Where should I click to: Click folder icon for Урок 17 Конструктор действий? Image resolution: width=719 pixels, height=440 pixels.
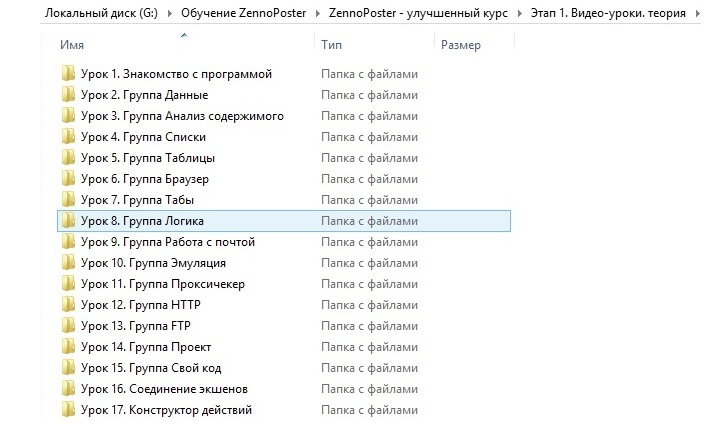pyautogui.click(x=68, y=410)
